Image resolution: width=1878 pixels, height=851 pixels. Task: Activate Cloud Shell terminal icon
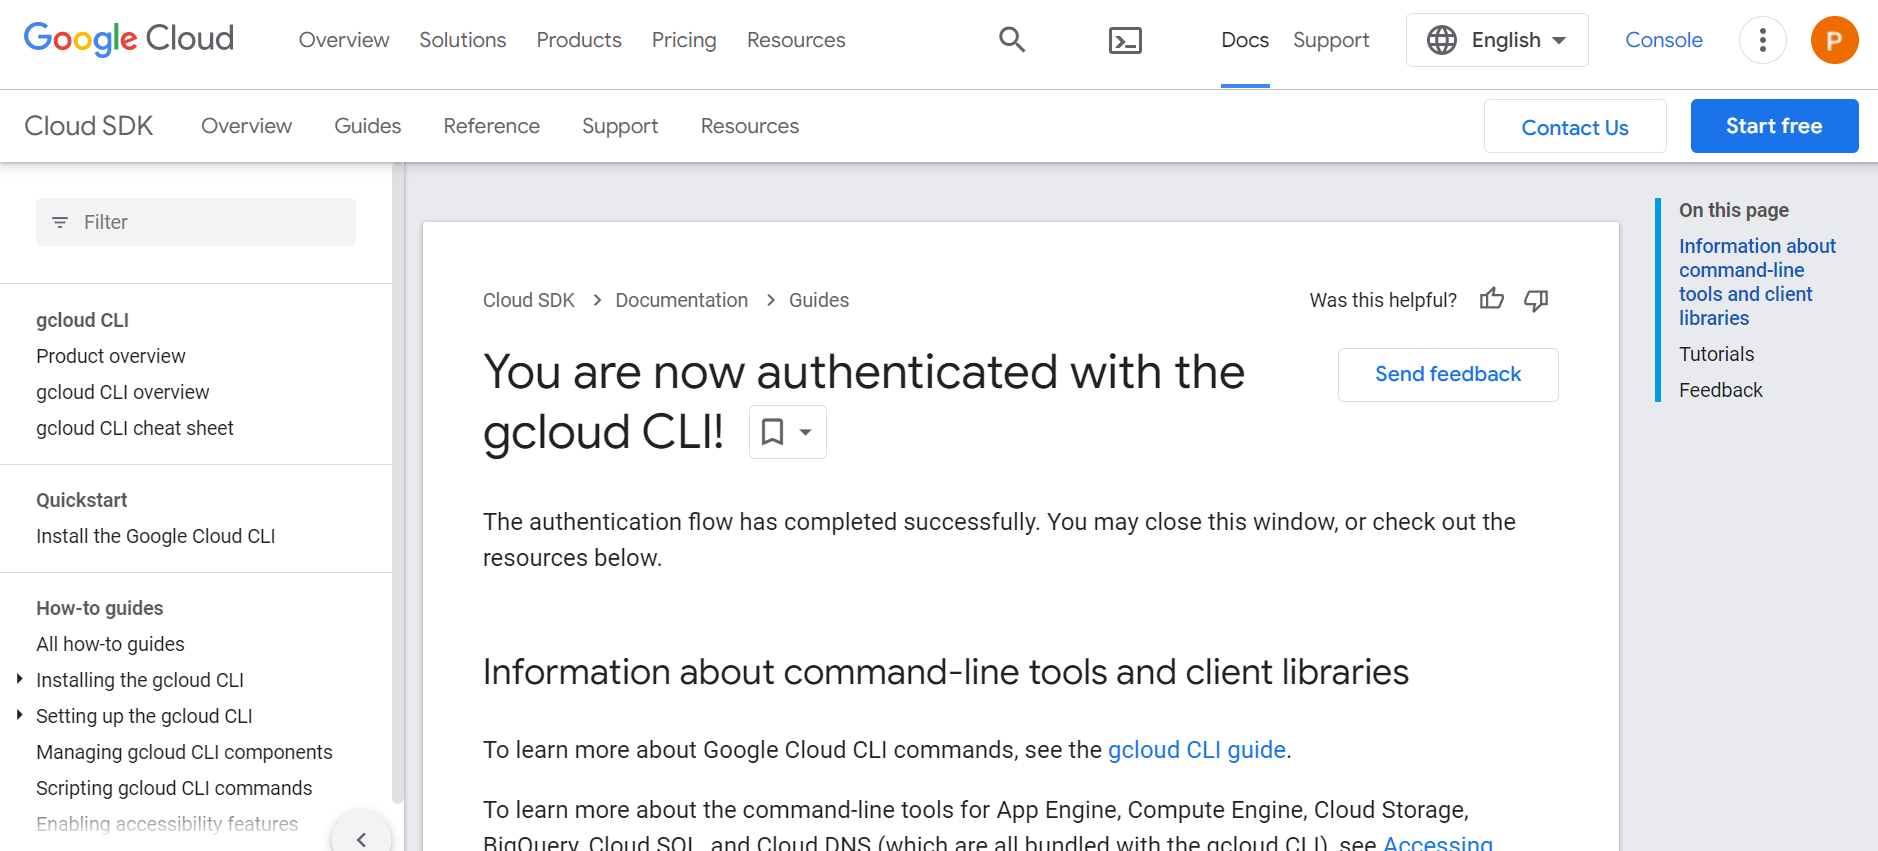1125,40
